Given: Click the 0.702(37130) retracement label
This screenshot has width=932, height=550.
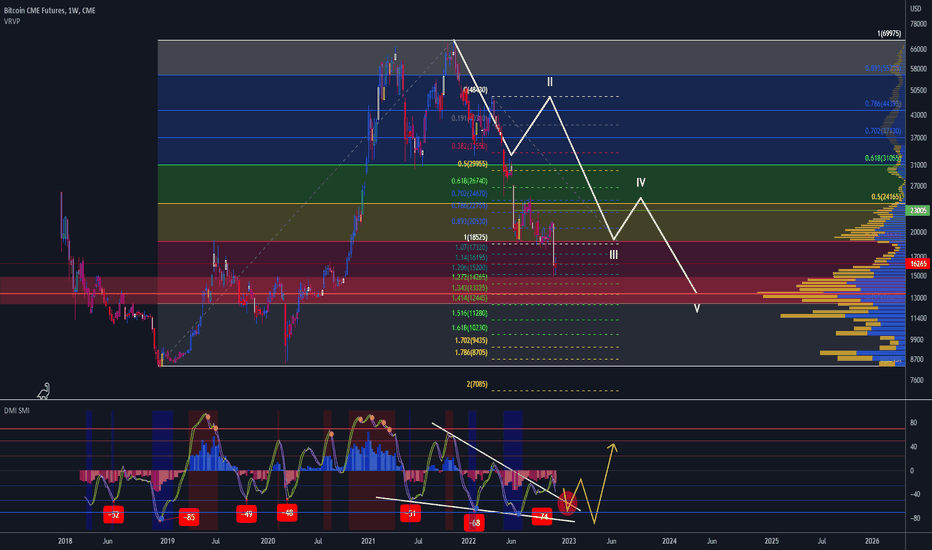Looking at the screenshot, I should coord(883,131).
